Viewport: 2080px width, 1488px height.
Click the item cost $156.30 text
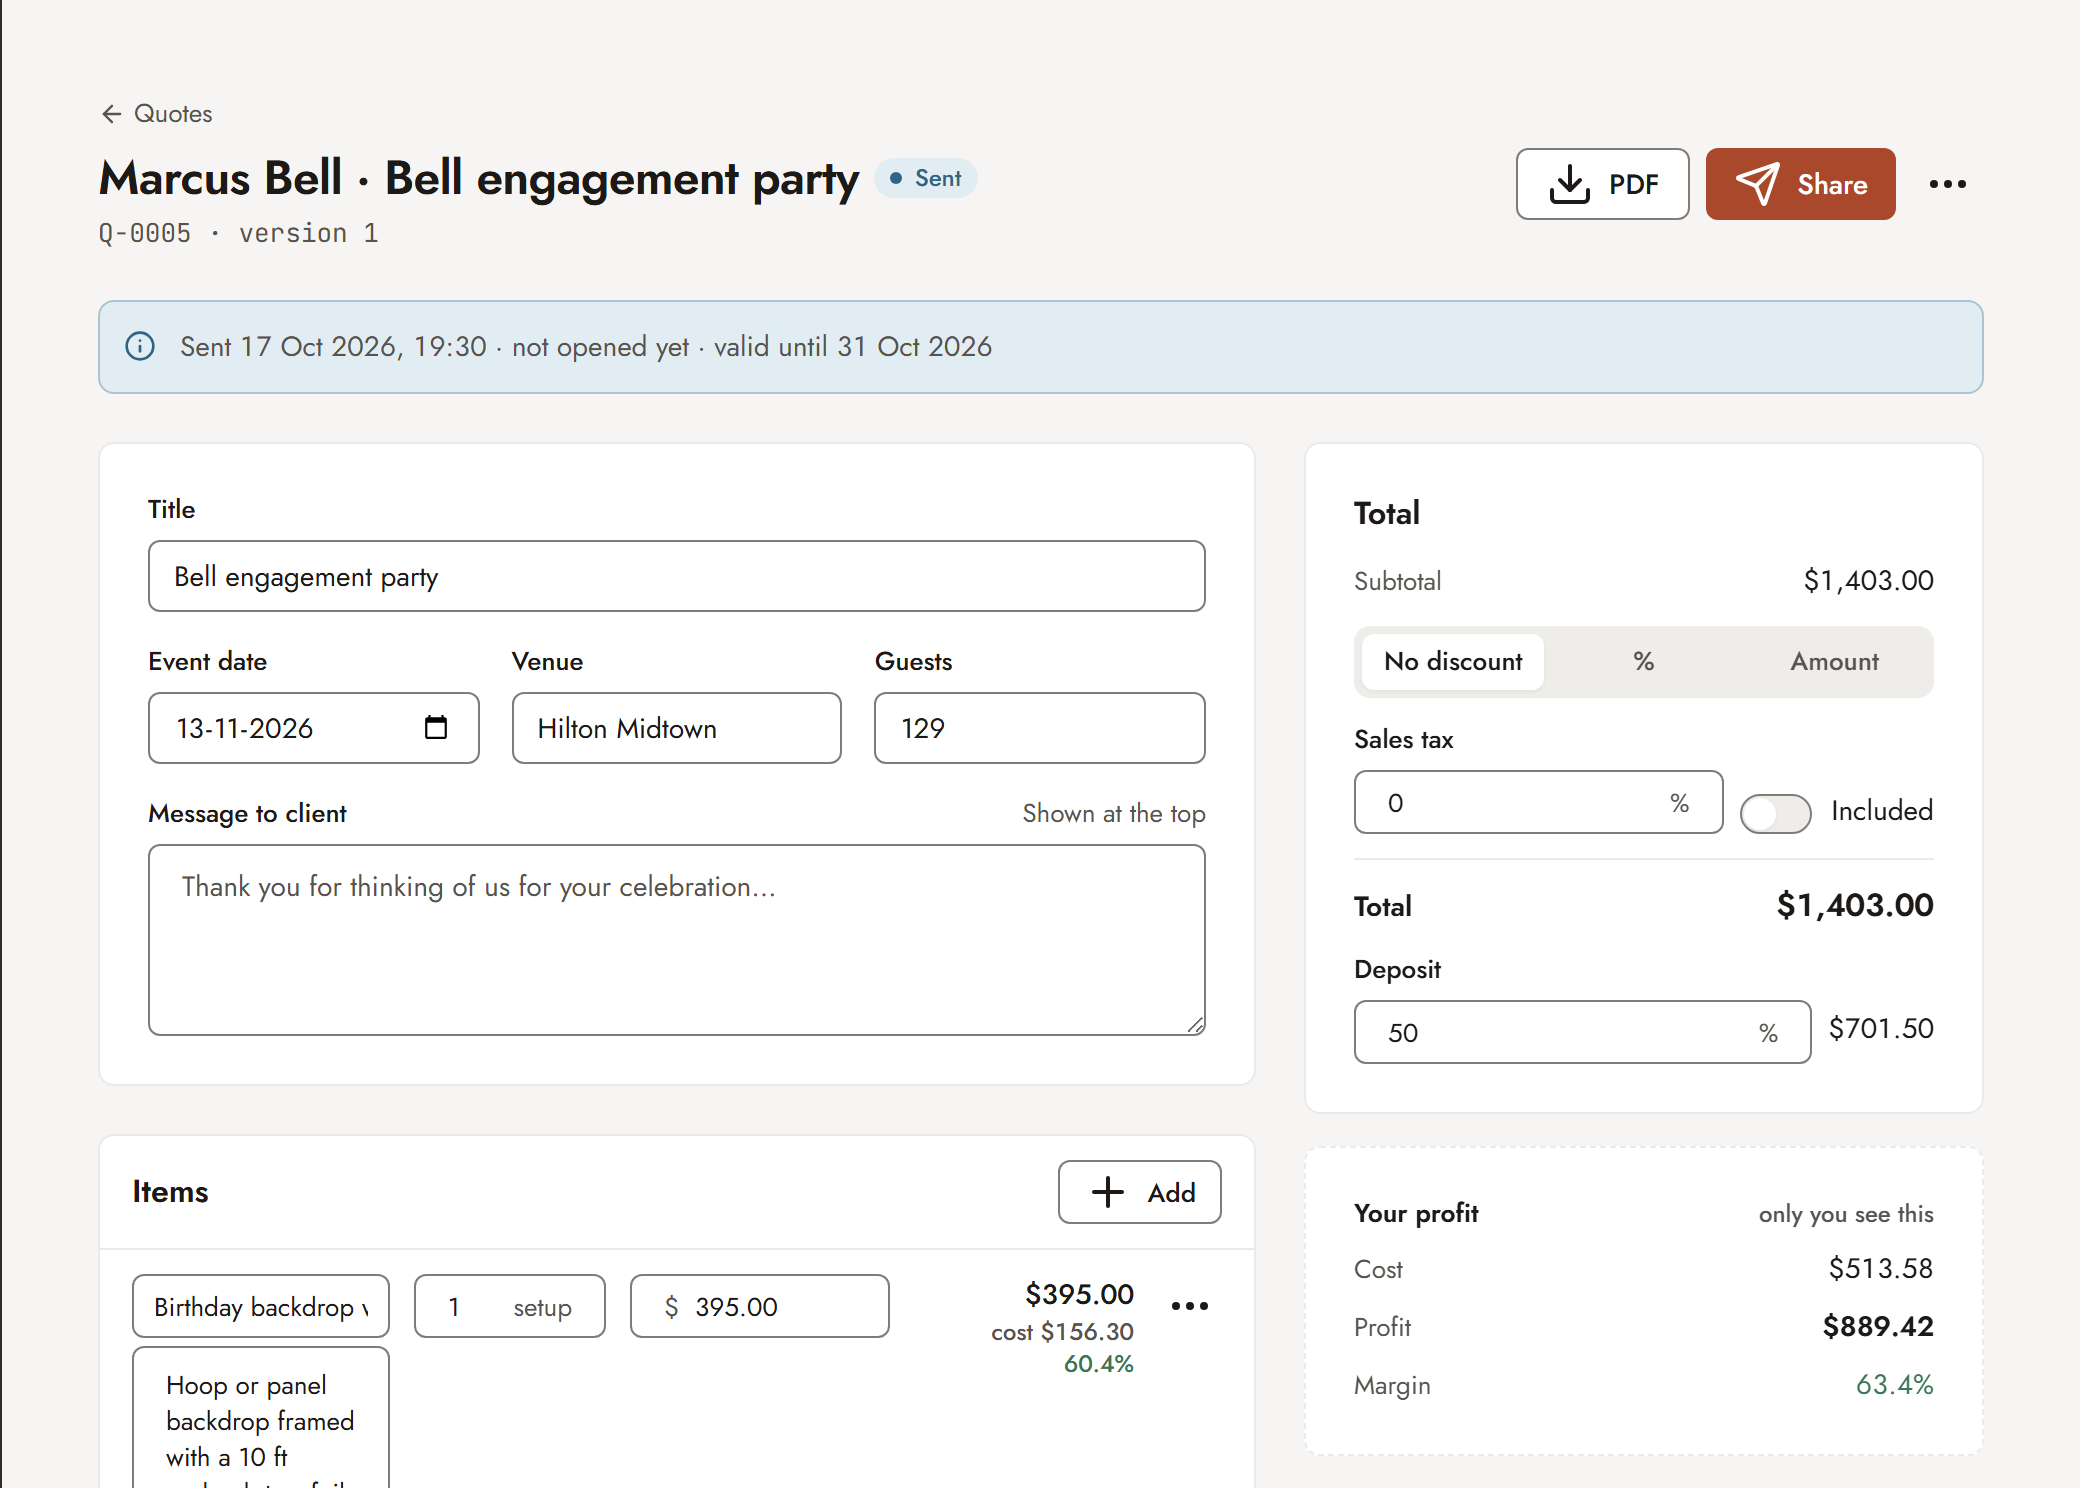[1062, 1332]
